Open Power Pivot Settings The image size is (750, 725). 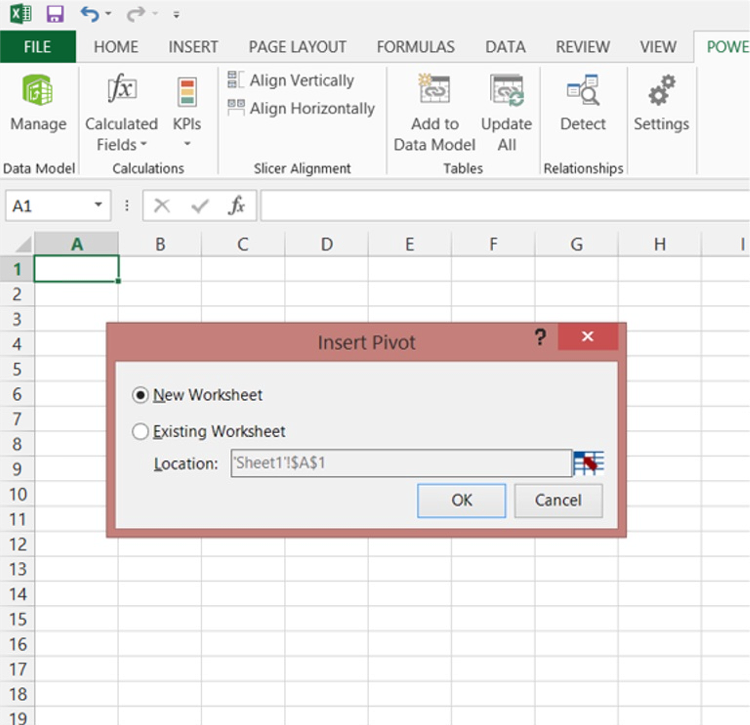(662, 103)
